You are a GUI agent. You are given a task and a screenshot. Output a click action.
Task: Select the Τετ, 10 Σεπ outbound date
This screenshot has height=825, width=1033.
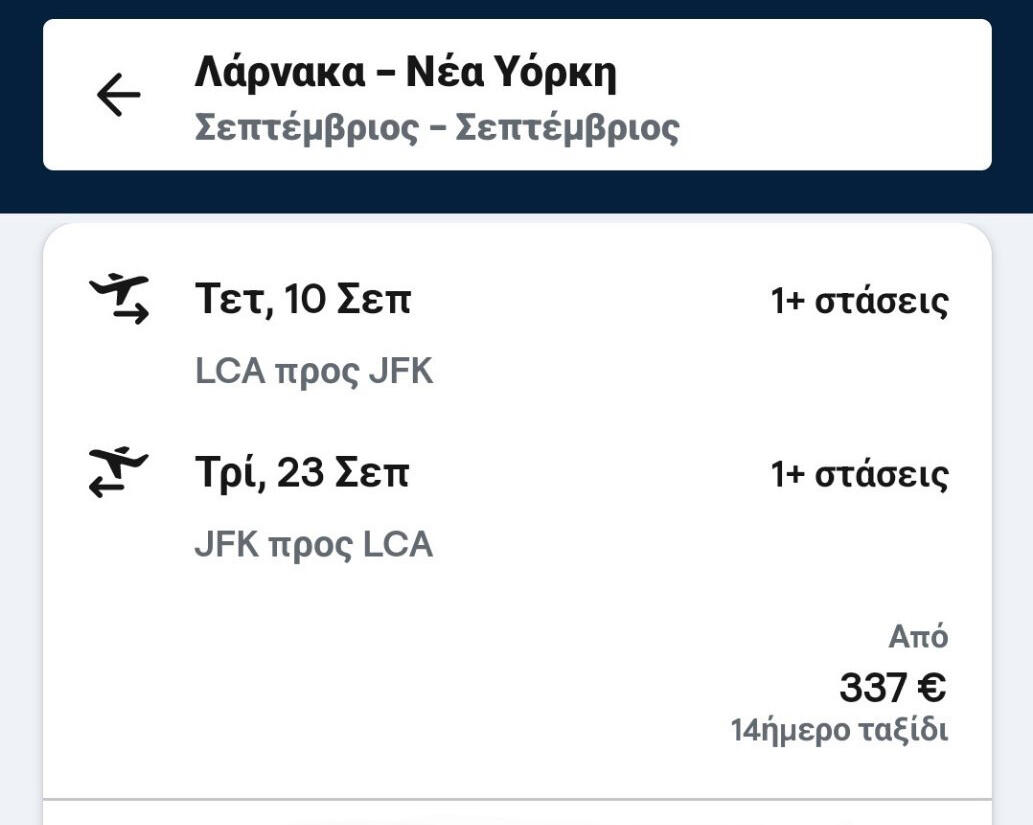pyautogui.click(x=302, y=300)
